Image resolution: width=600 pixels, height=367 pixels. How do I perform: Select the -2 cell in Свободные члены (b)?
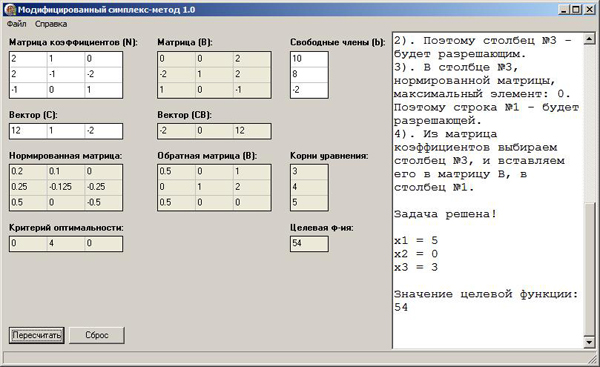(x=309, y=90)
